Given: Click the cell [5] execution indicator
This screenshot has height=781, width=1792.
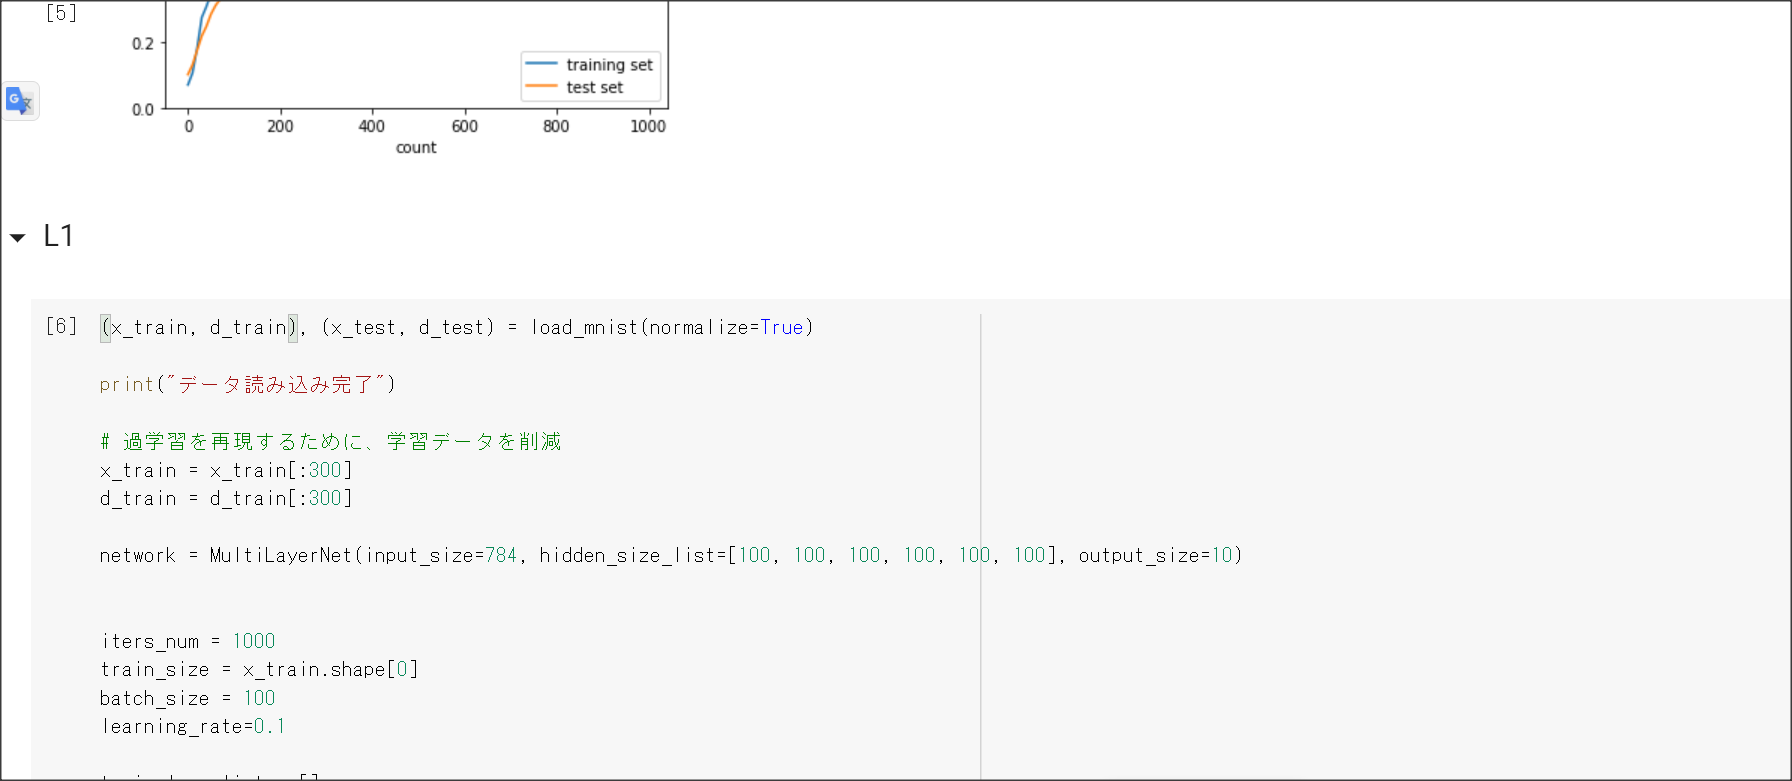Looking at the screenshot, I should (61, 13).
